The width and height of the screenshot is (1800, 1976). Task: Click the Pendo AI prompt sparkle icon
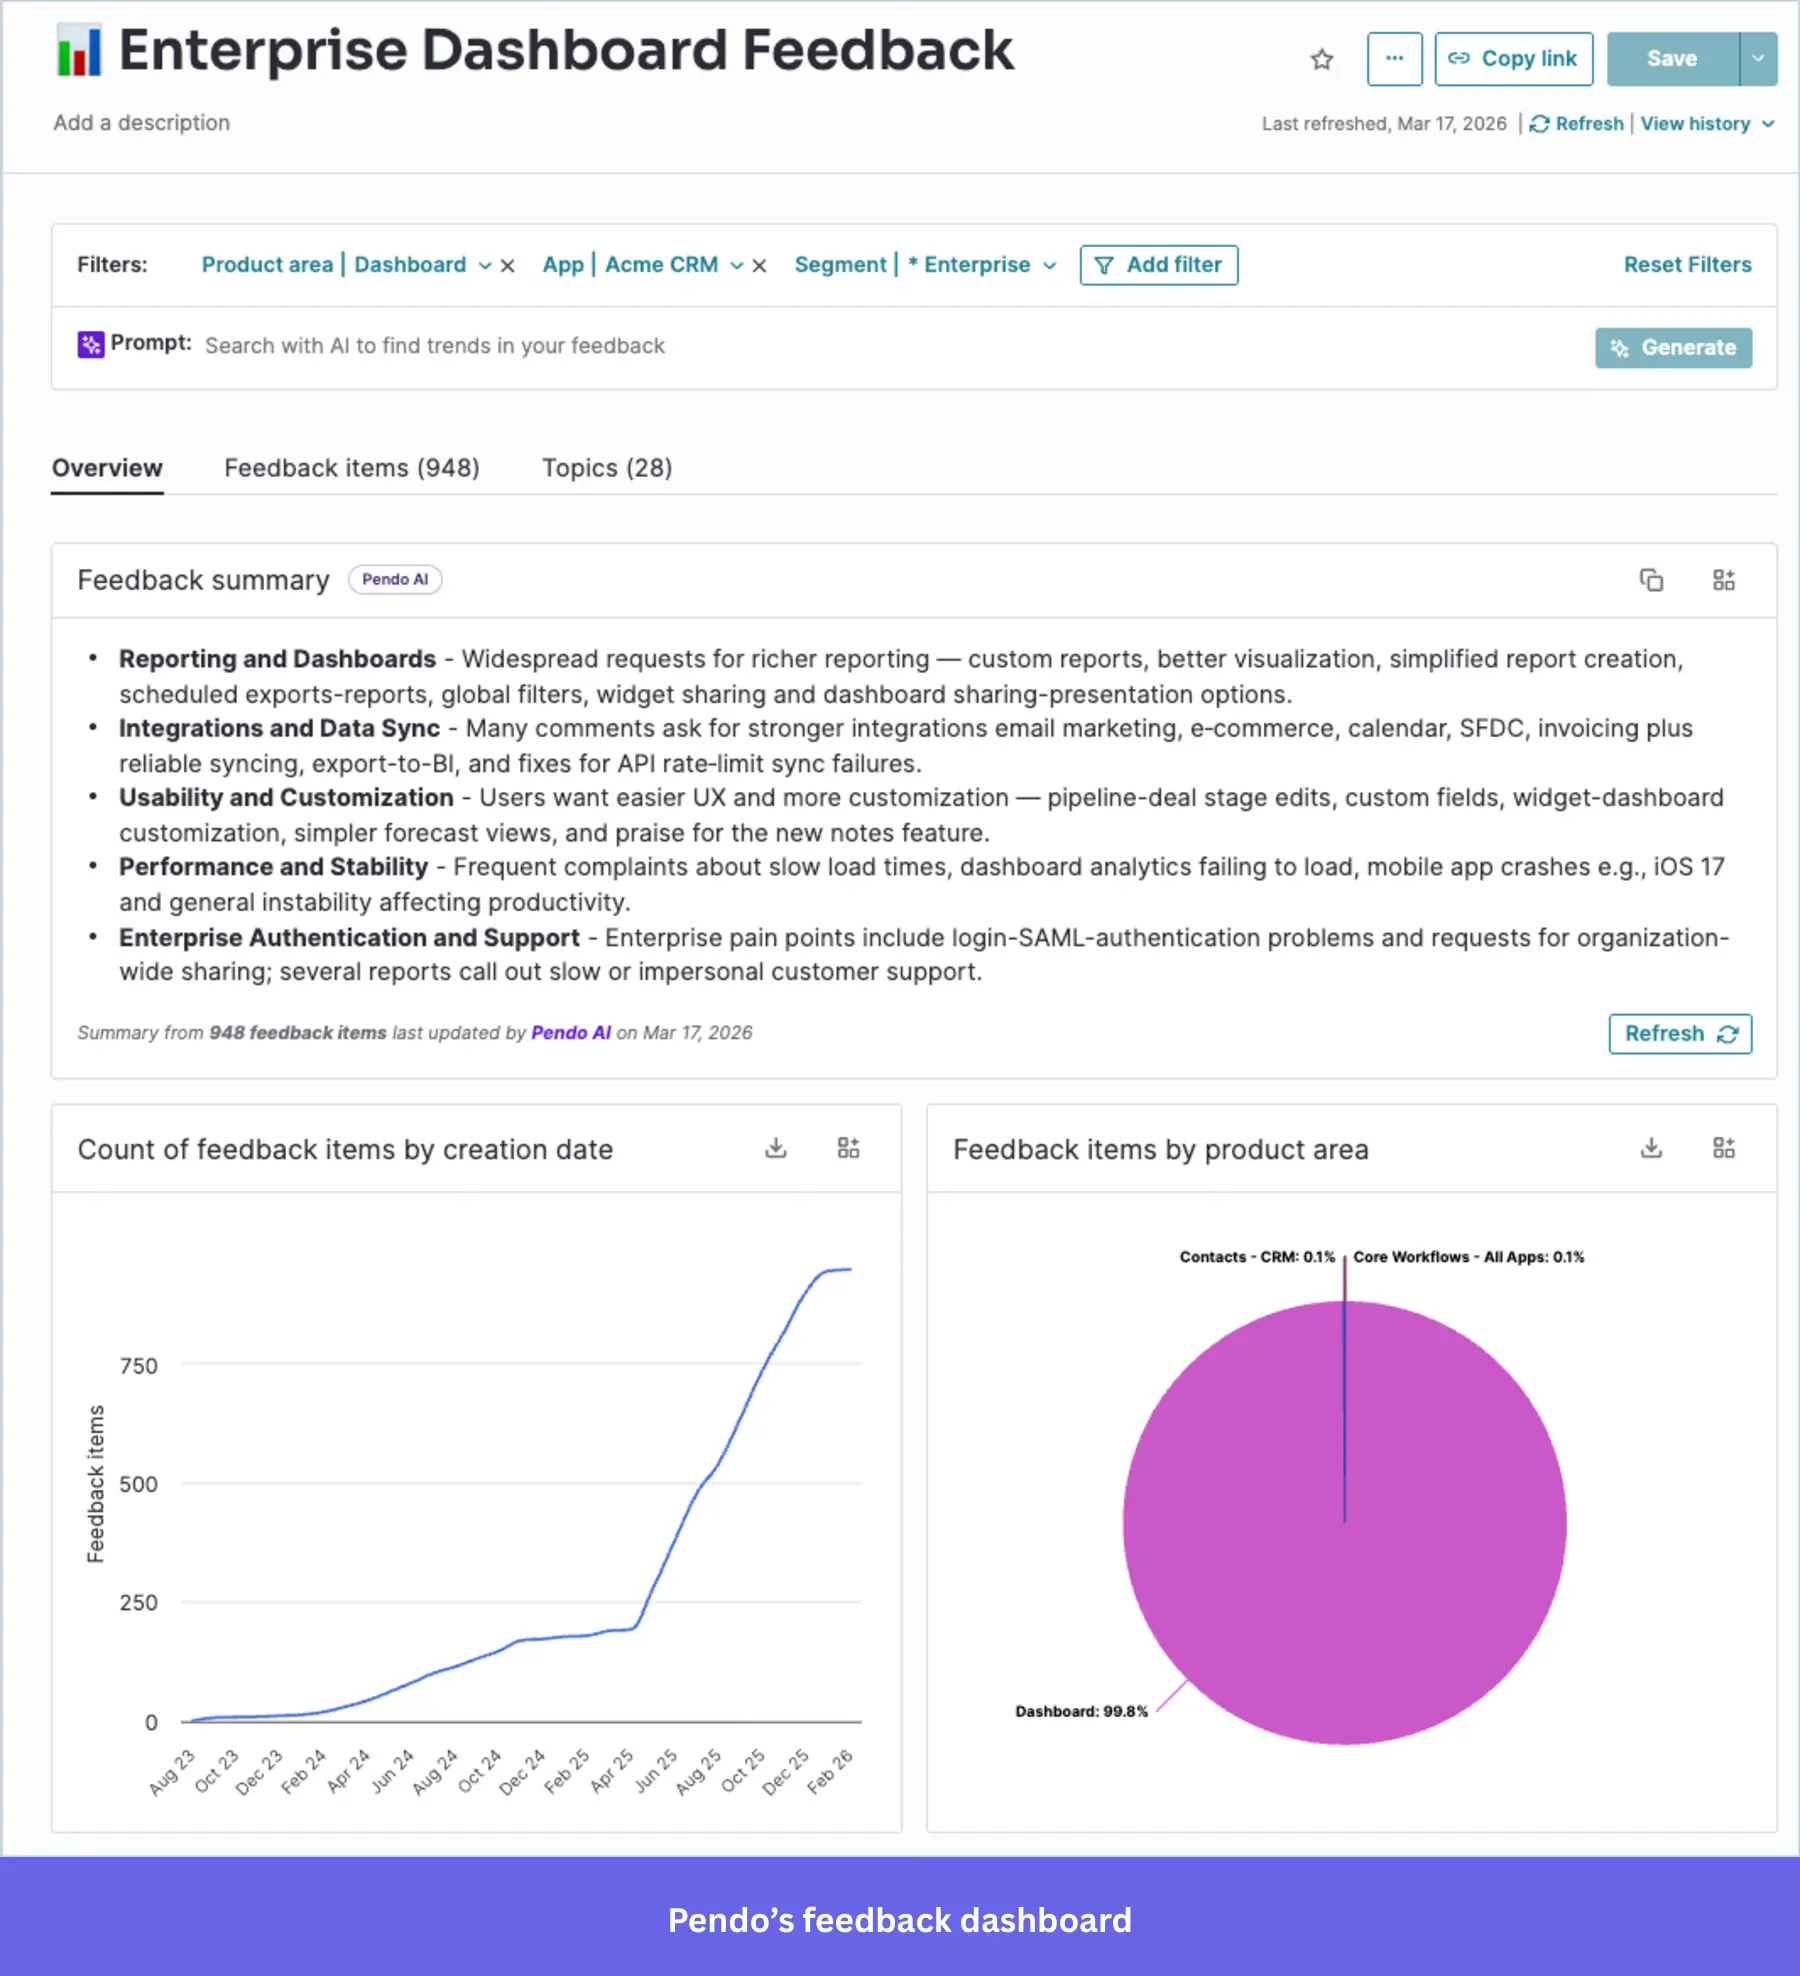coord(90,345)
